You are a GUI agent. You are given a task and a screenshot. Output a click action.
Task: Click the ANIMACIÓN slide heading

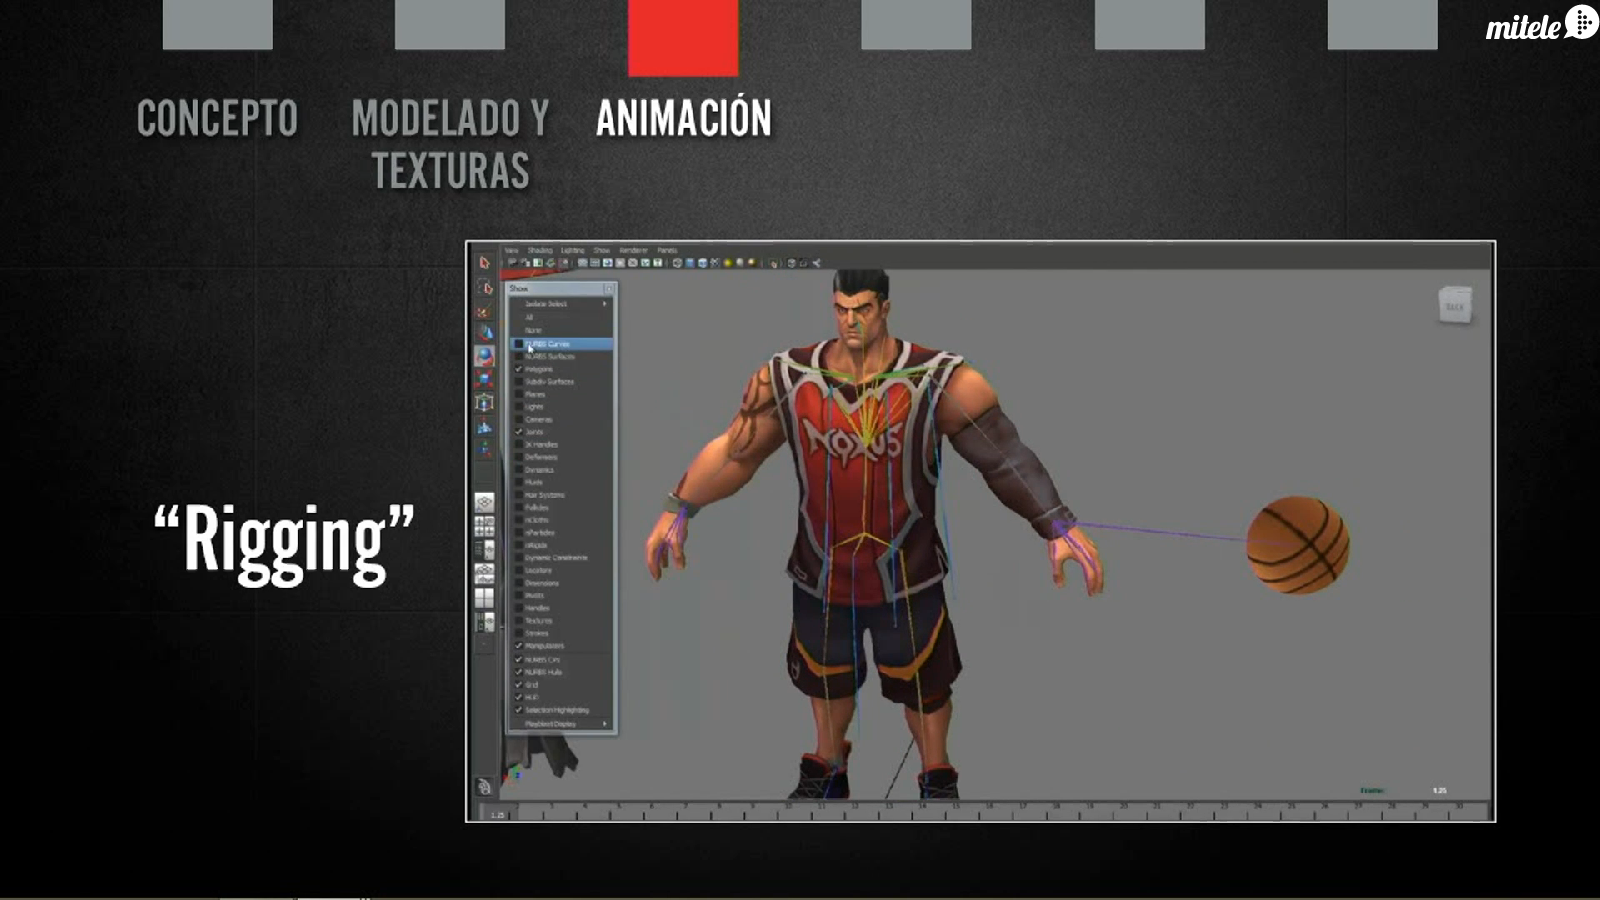tap(684, 118)
